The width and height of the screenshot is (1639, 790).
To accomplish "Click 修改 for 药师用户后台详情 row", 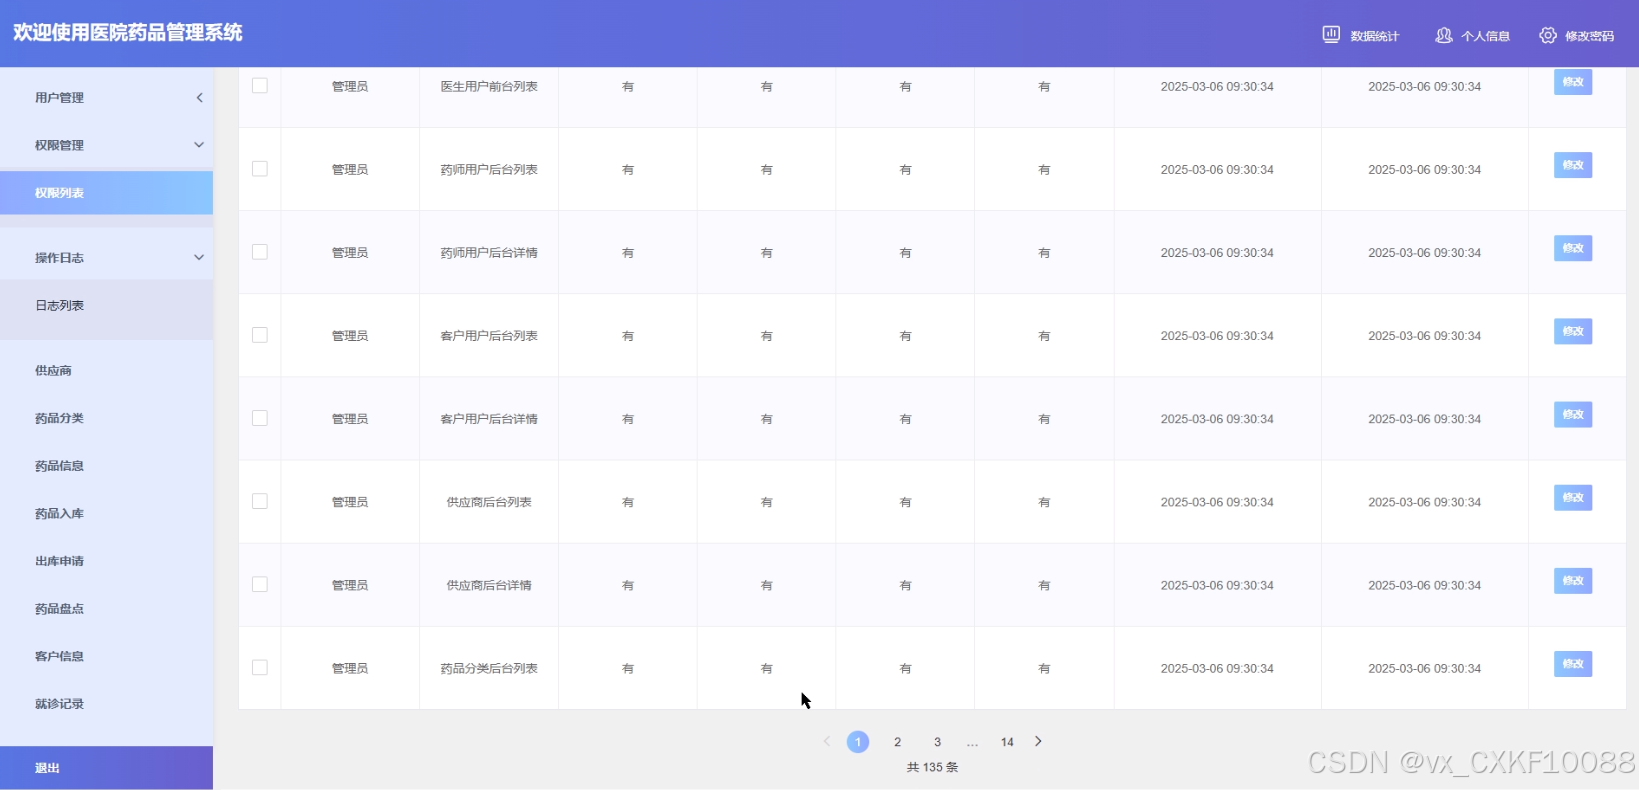I will (1573, 248).
